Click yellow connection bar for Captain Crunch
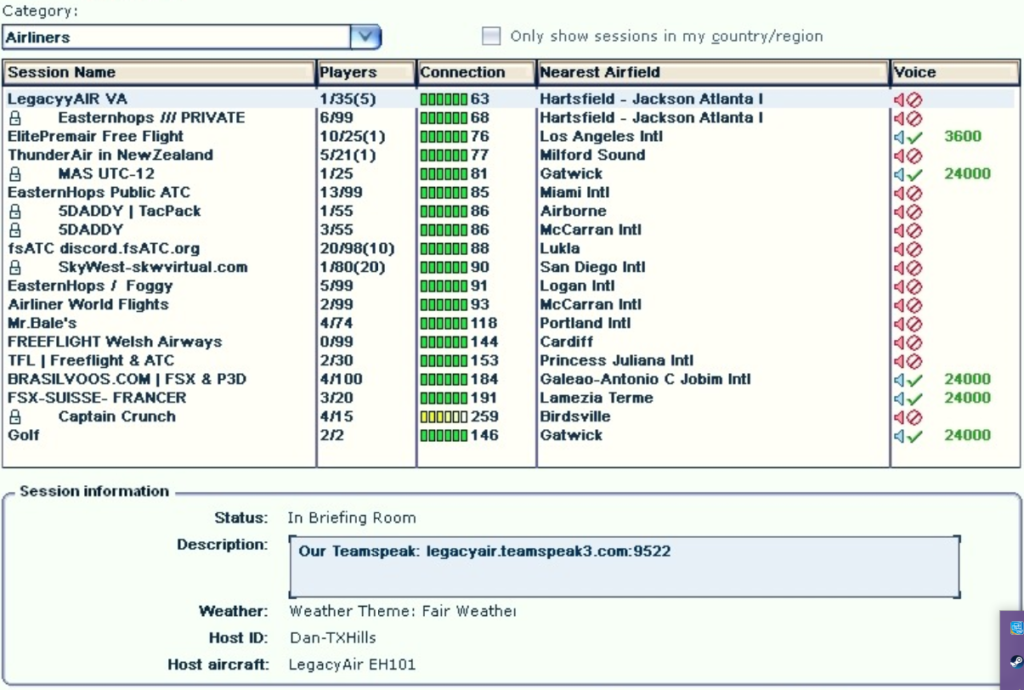Image resolution: width=1024 pixels, height=690 pixels. [444, 416]
